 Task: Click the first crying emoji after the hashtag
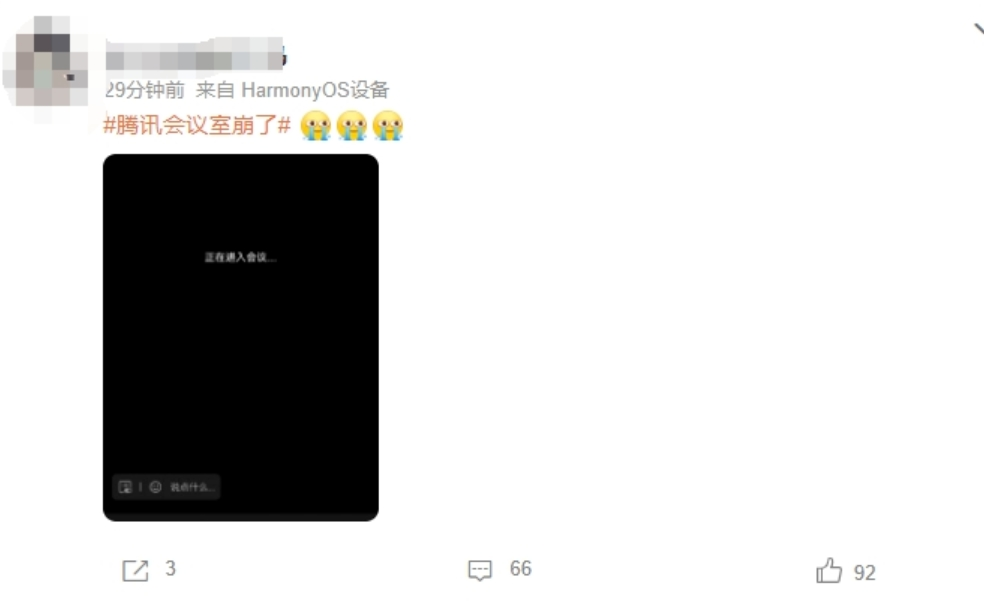(316, 125)
